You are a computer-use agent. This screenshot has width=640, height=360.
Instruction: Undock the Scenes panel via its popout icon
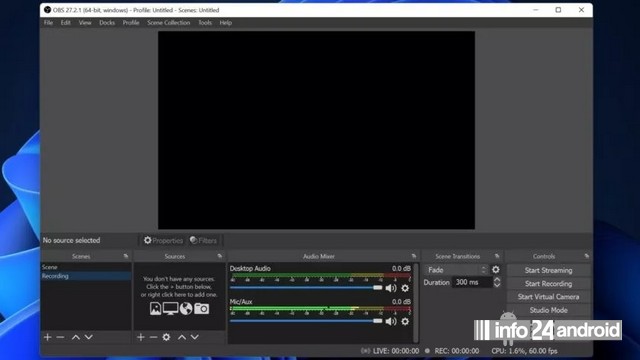pyautogui.click(x=126, y=256)
